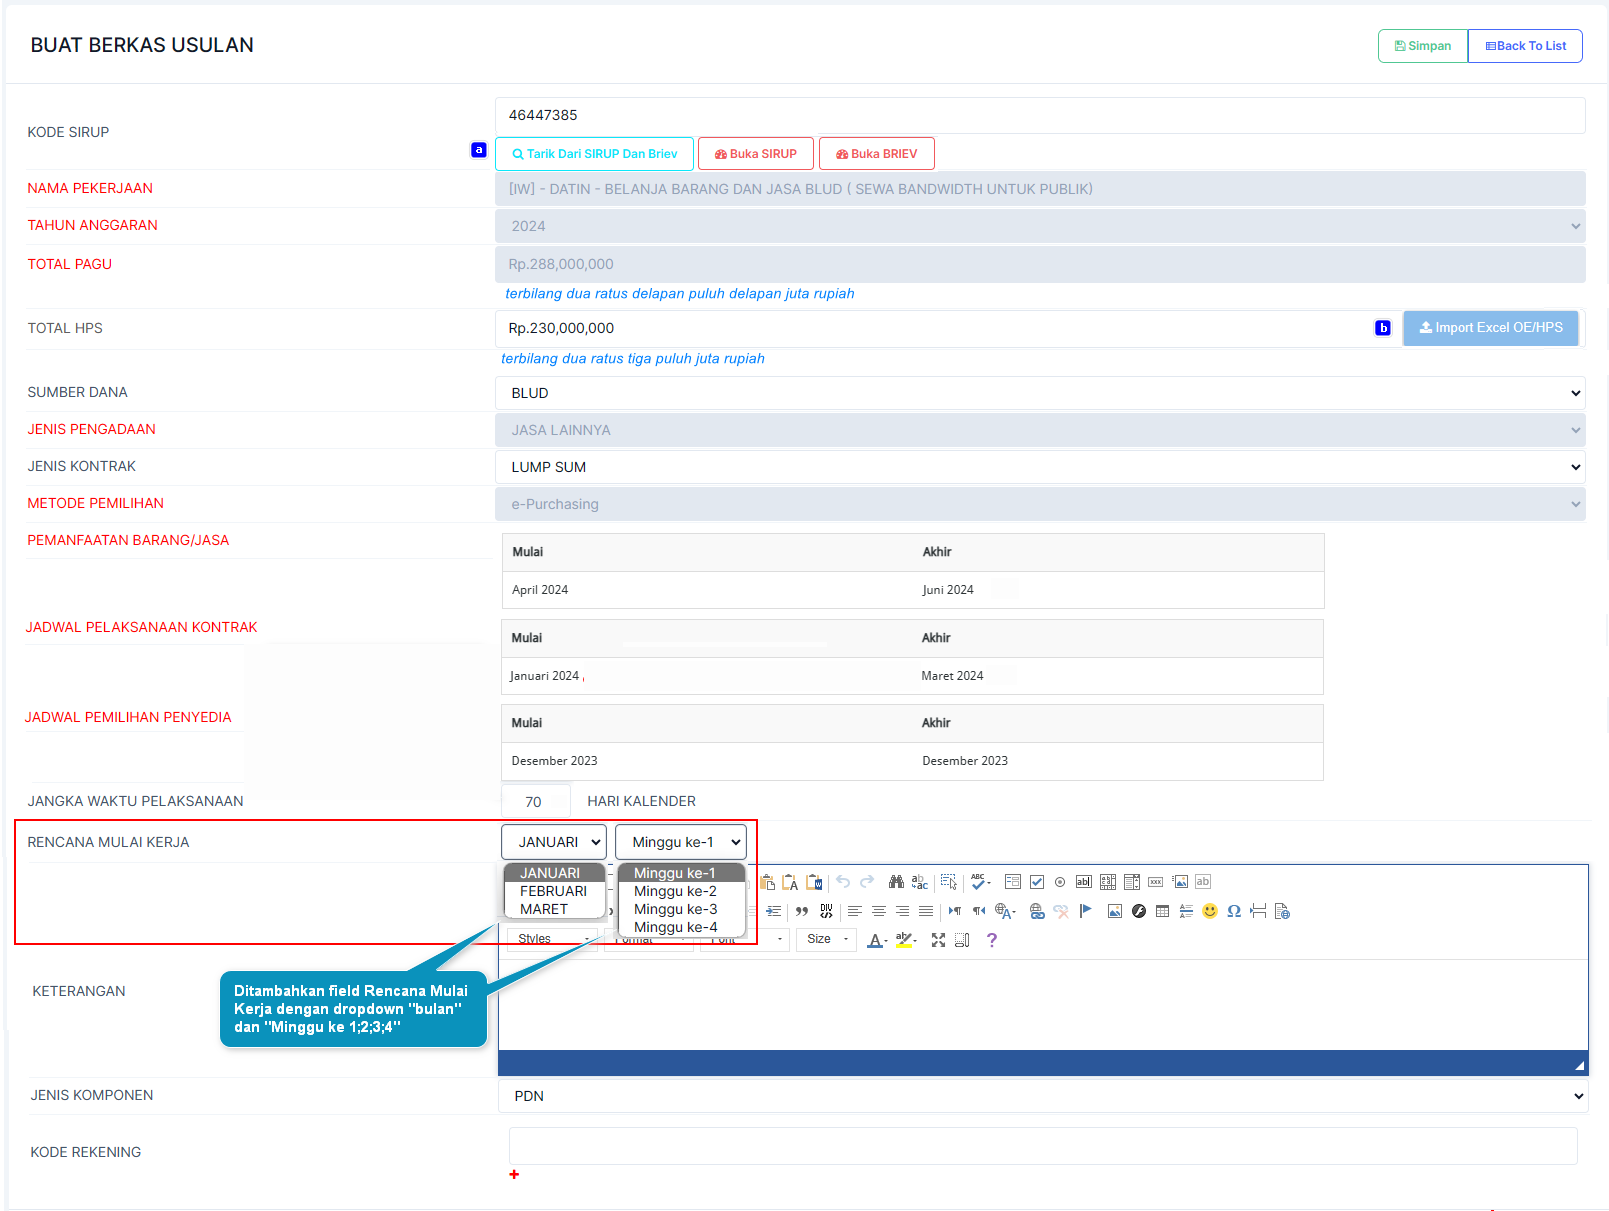1609x1211 pixels.
Task: Insert special character using the Omega icon
Action: [1234, 911]
